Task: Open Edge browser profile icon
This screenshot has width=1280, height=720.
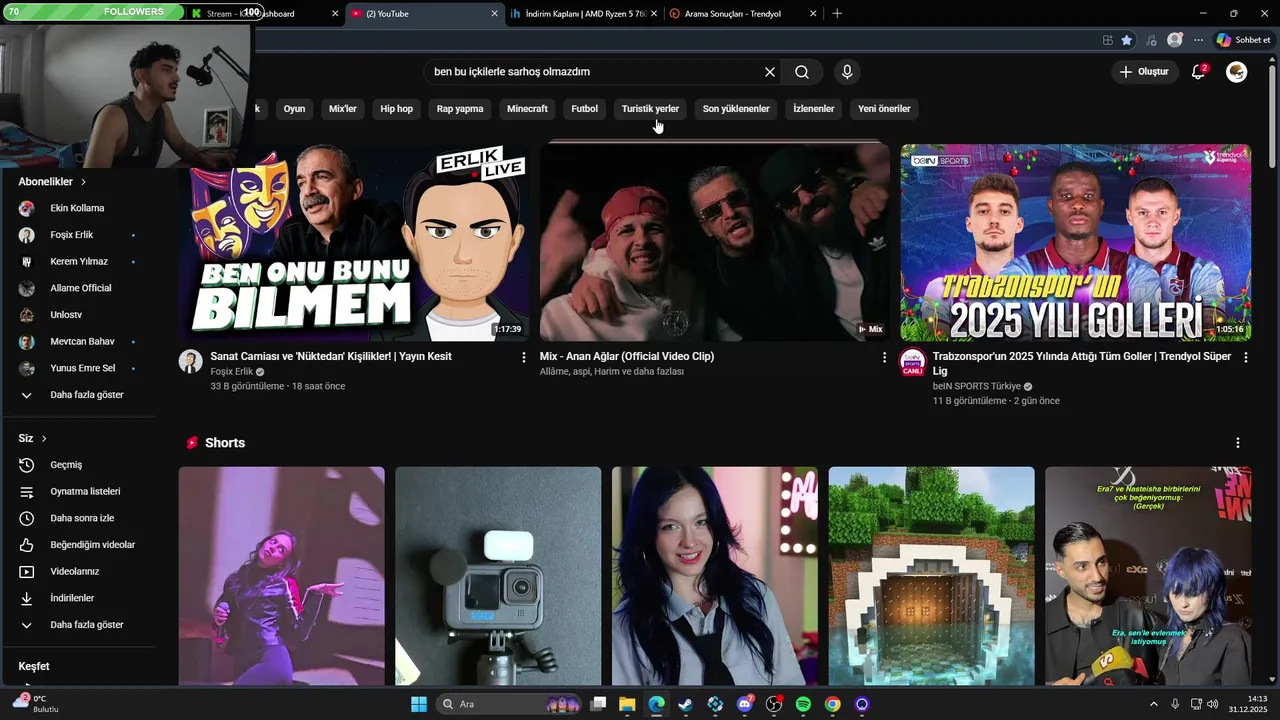Action: pos(1175,40)
